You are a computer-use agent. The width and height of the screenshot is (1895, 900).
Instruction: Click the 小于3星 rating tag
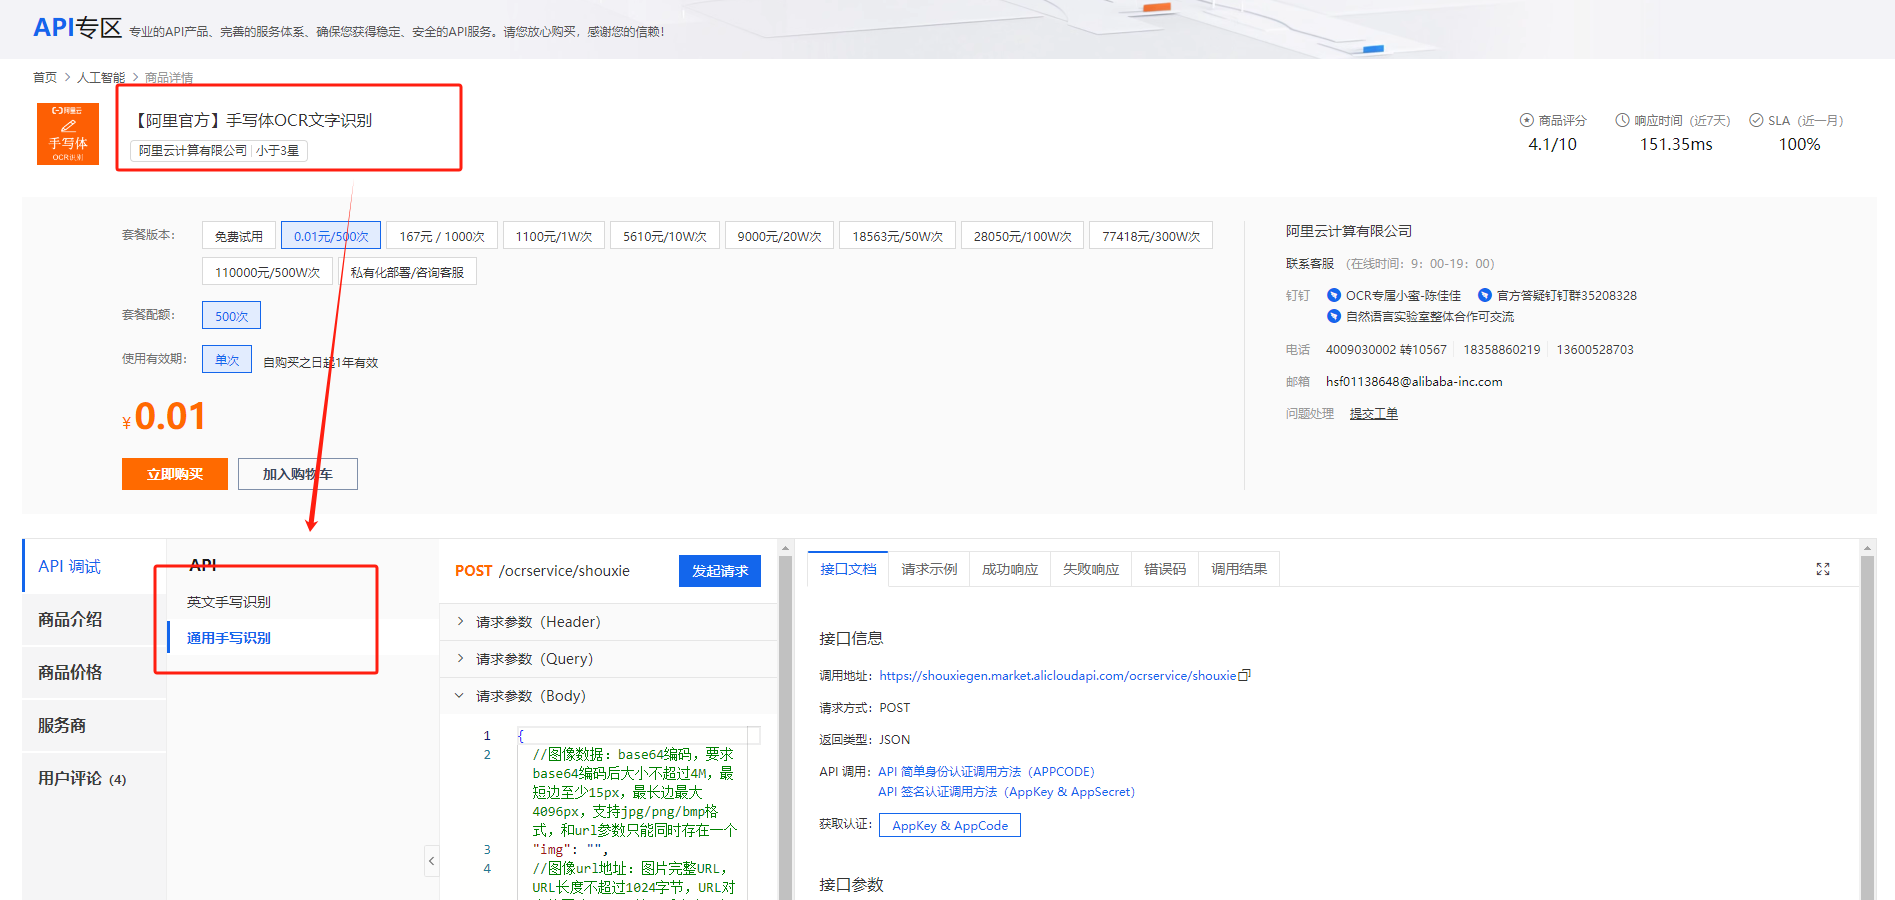click(277, 150)
